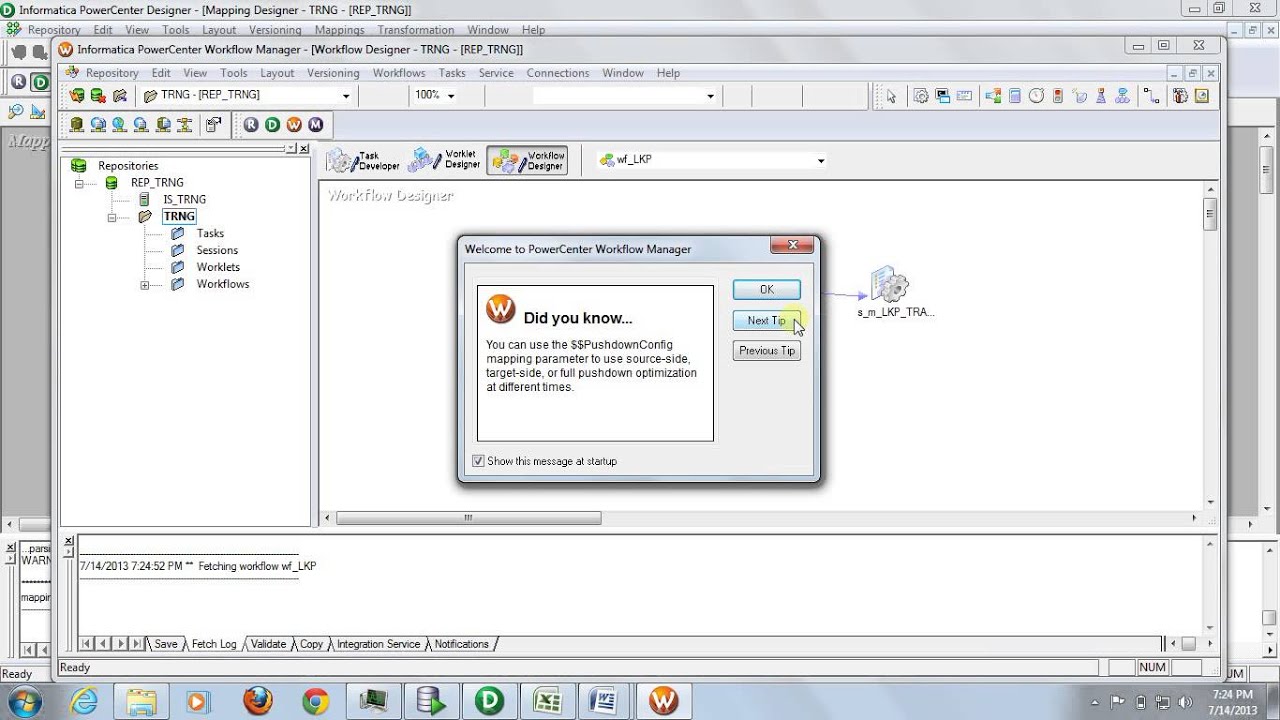Click the Timer task clock icon
The image size is (1280, 720).
pos(1036,96)
